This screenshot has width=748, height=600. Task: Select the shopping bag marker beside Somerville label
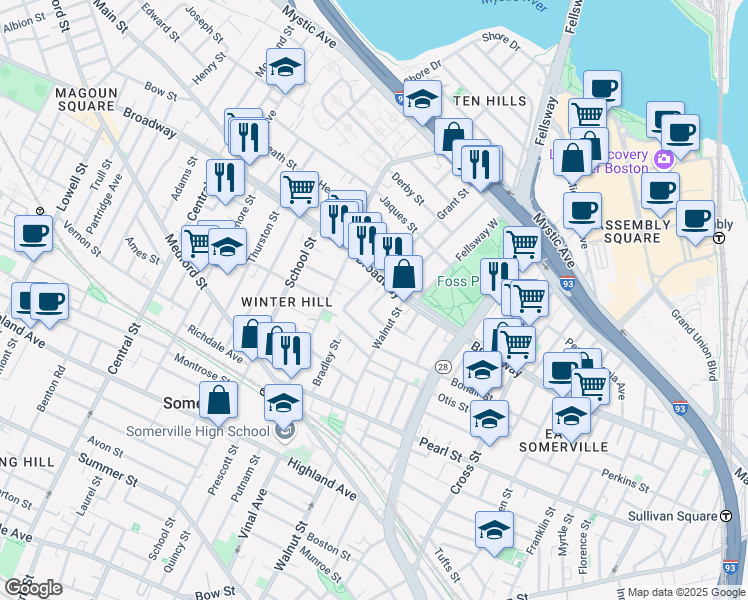pyautogui.click(x=218, y=401)
